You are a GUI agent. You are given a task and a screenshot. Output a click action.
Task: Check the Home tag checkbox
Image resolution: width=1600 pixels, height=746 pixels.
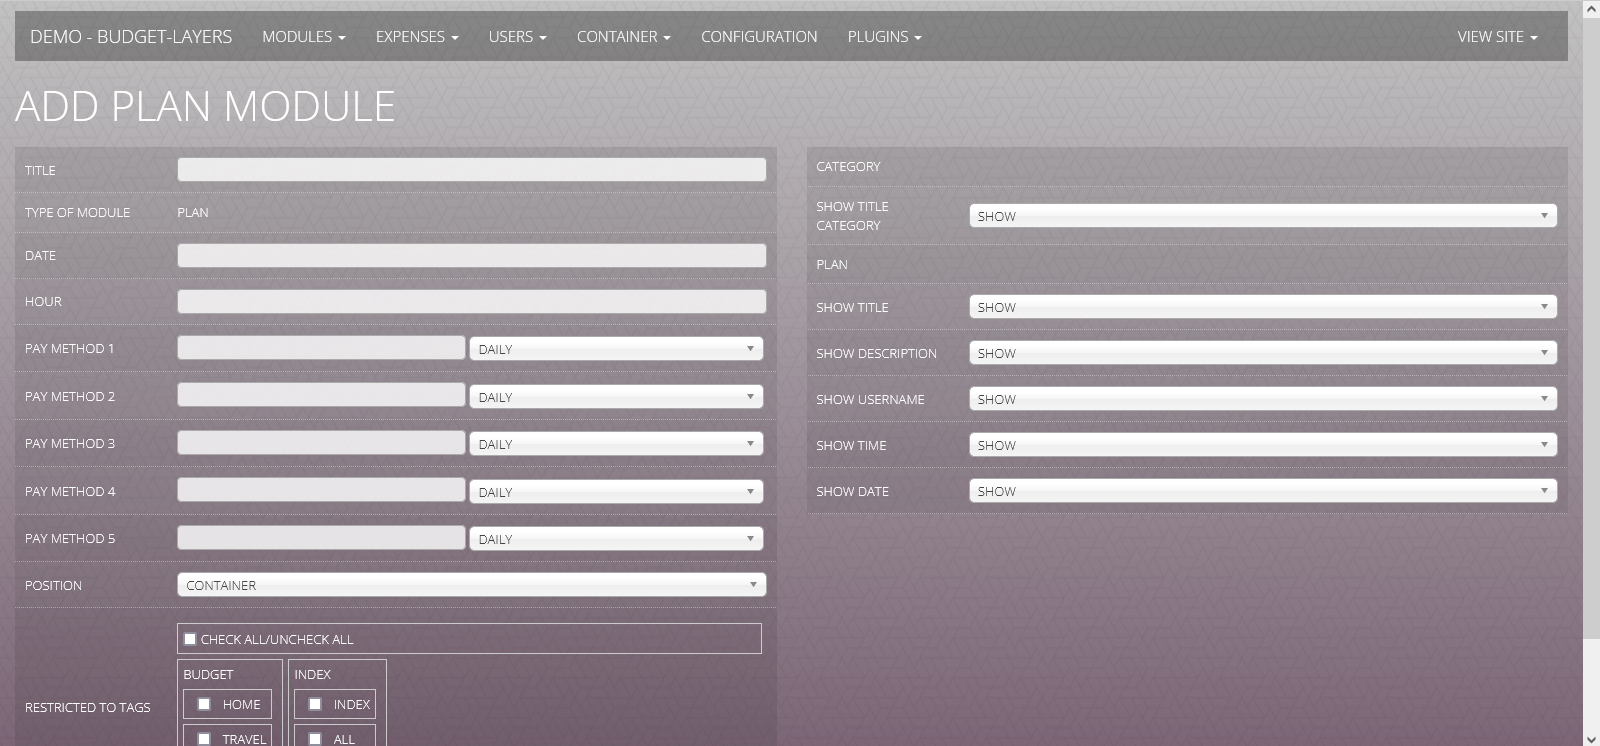(204, 704)
